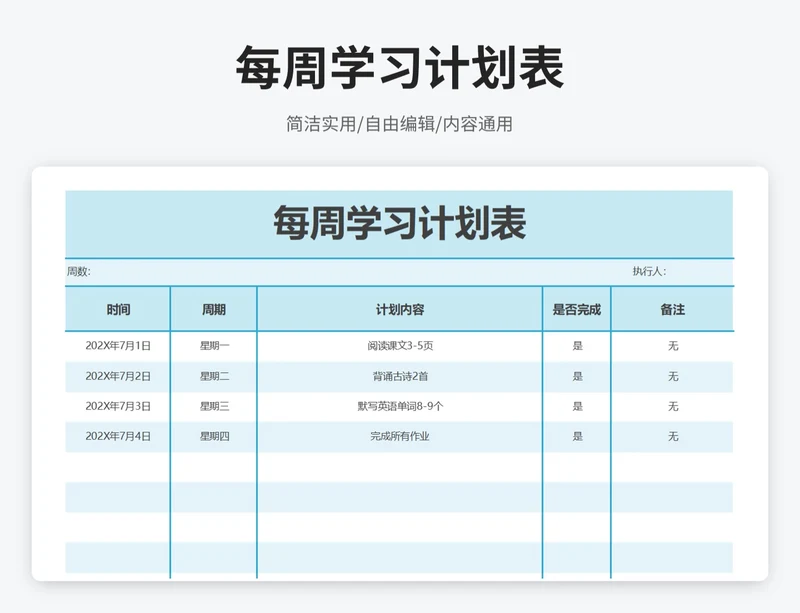Select the 是 cell in the 星期二 row

pos(577,377)
